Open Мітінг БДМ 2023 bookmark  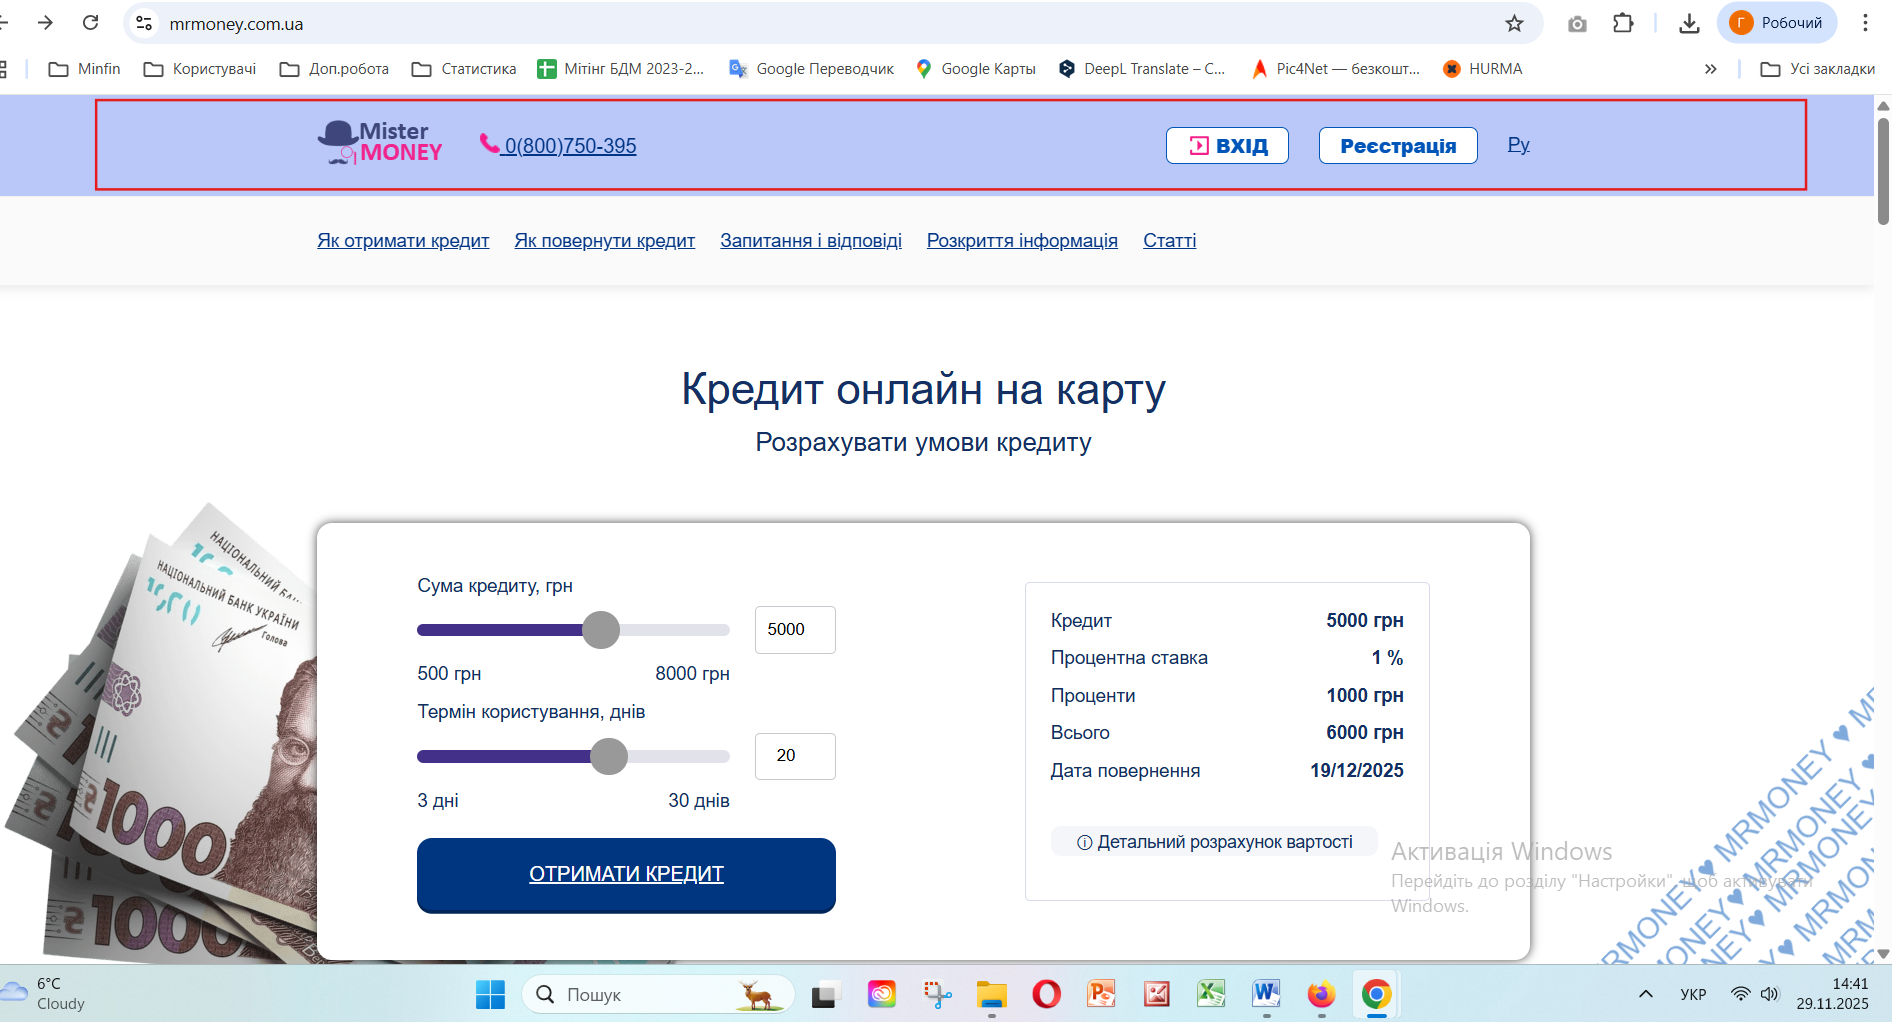[621, 69]
